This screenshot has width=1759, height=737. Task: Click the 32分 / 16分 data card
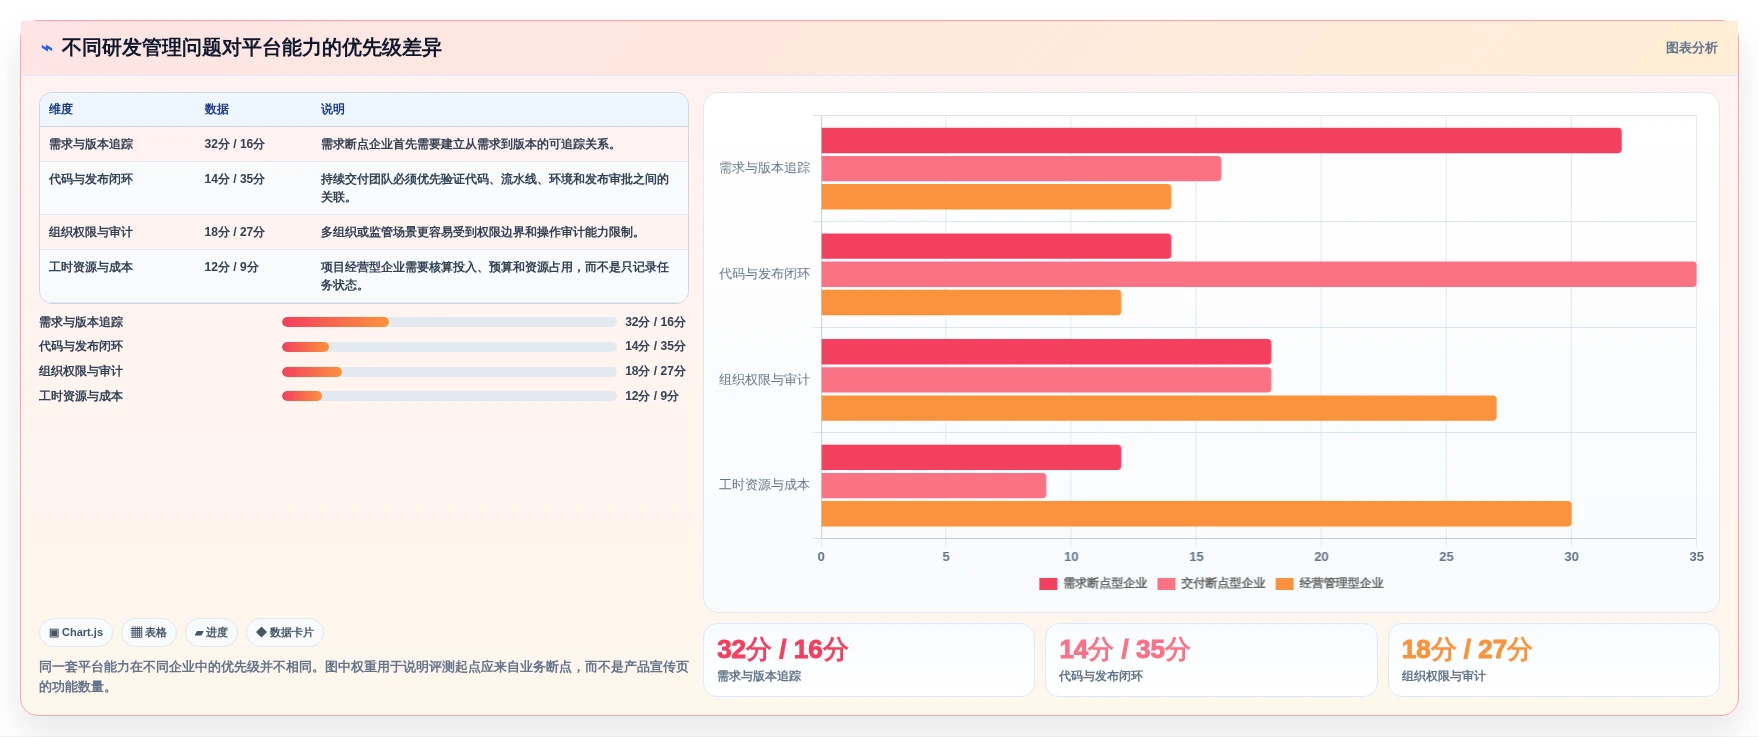click(x=868, y=660)
